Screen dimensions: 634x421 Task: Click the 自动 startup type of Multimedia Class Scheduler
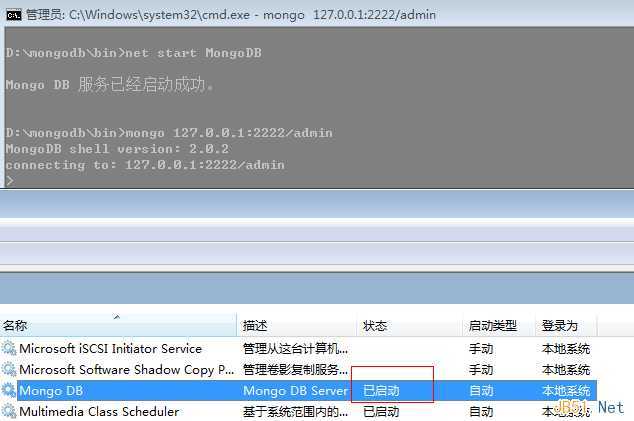[481, 412]
